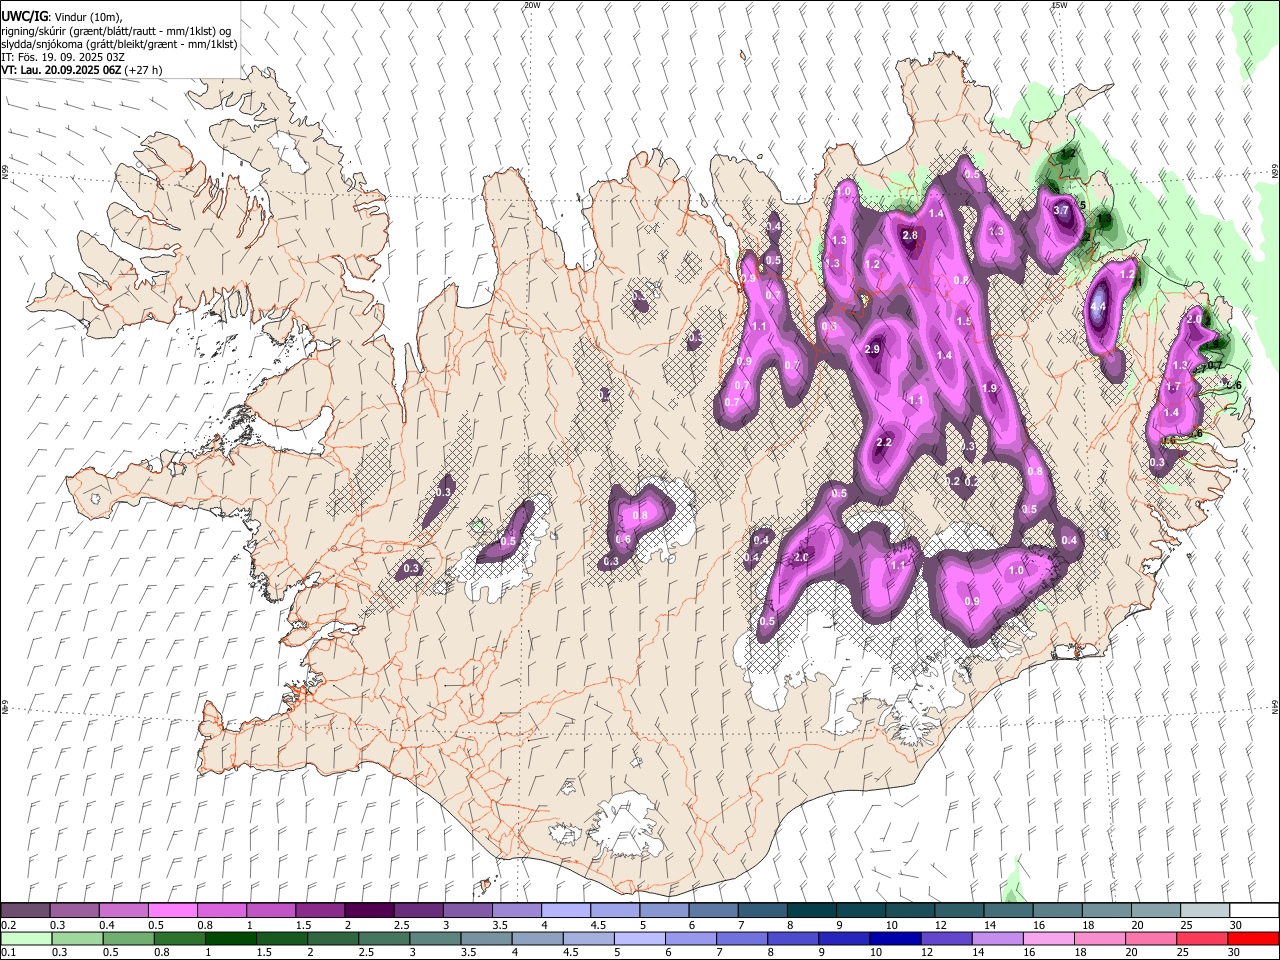Click lower-scale light violet swatch between 14 and 16
The width and height of the screenshot is (1280, 960).
coord(996,938)
